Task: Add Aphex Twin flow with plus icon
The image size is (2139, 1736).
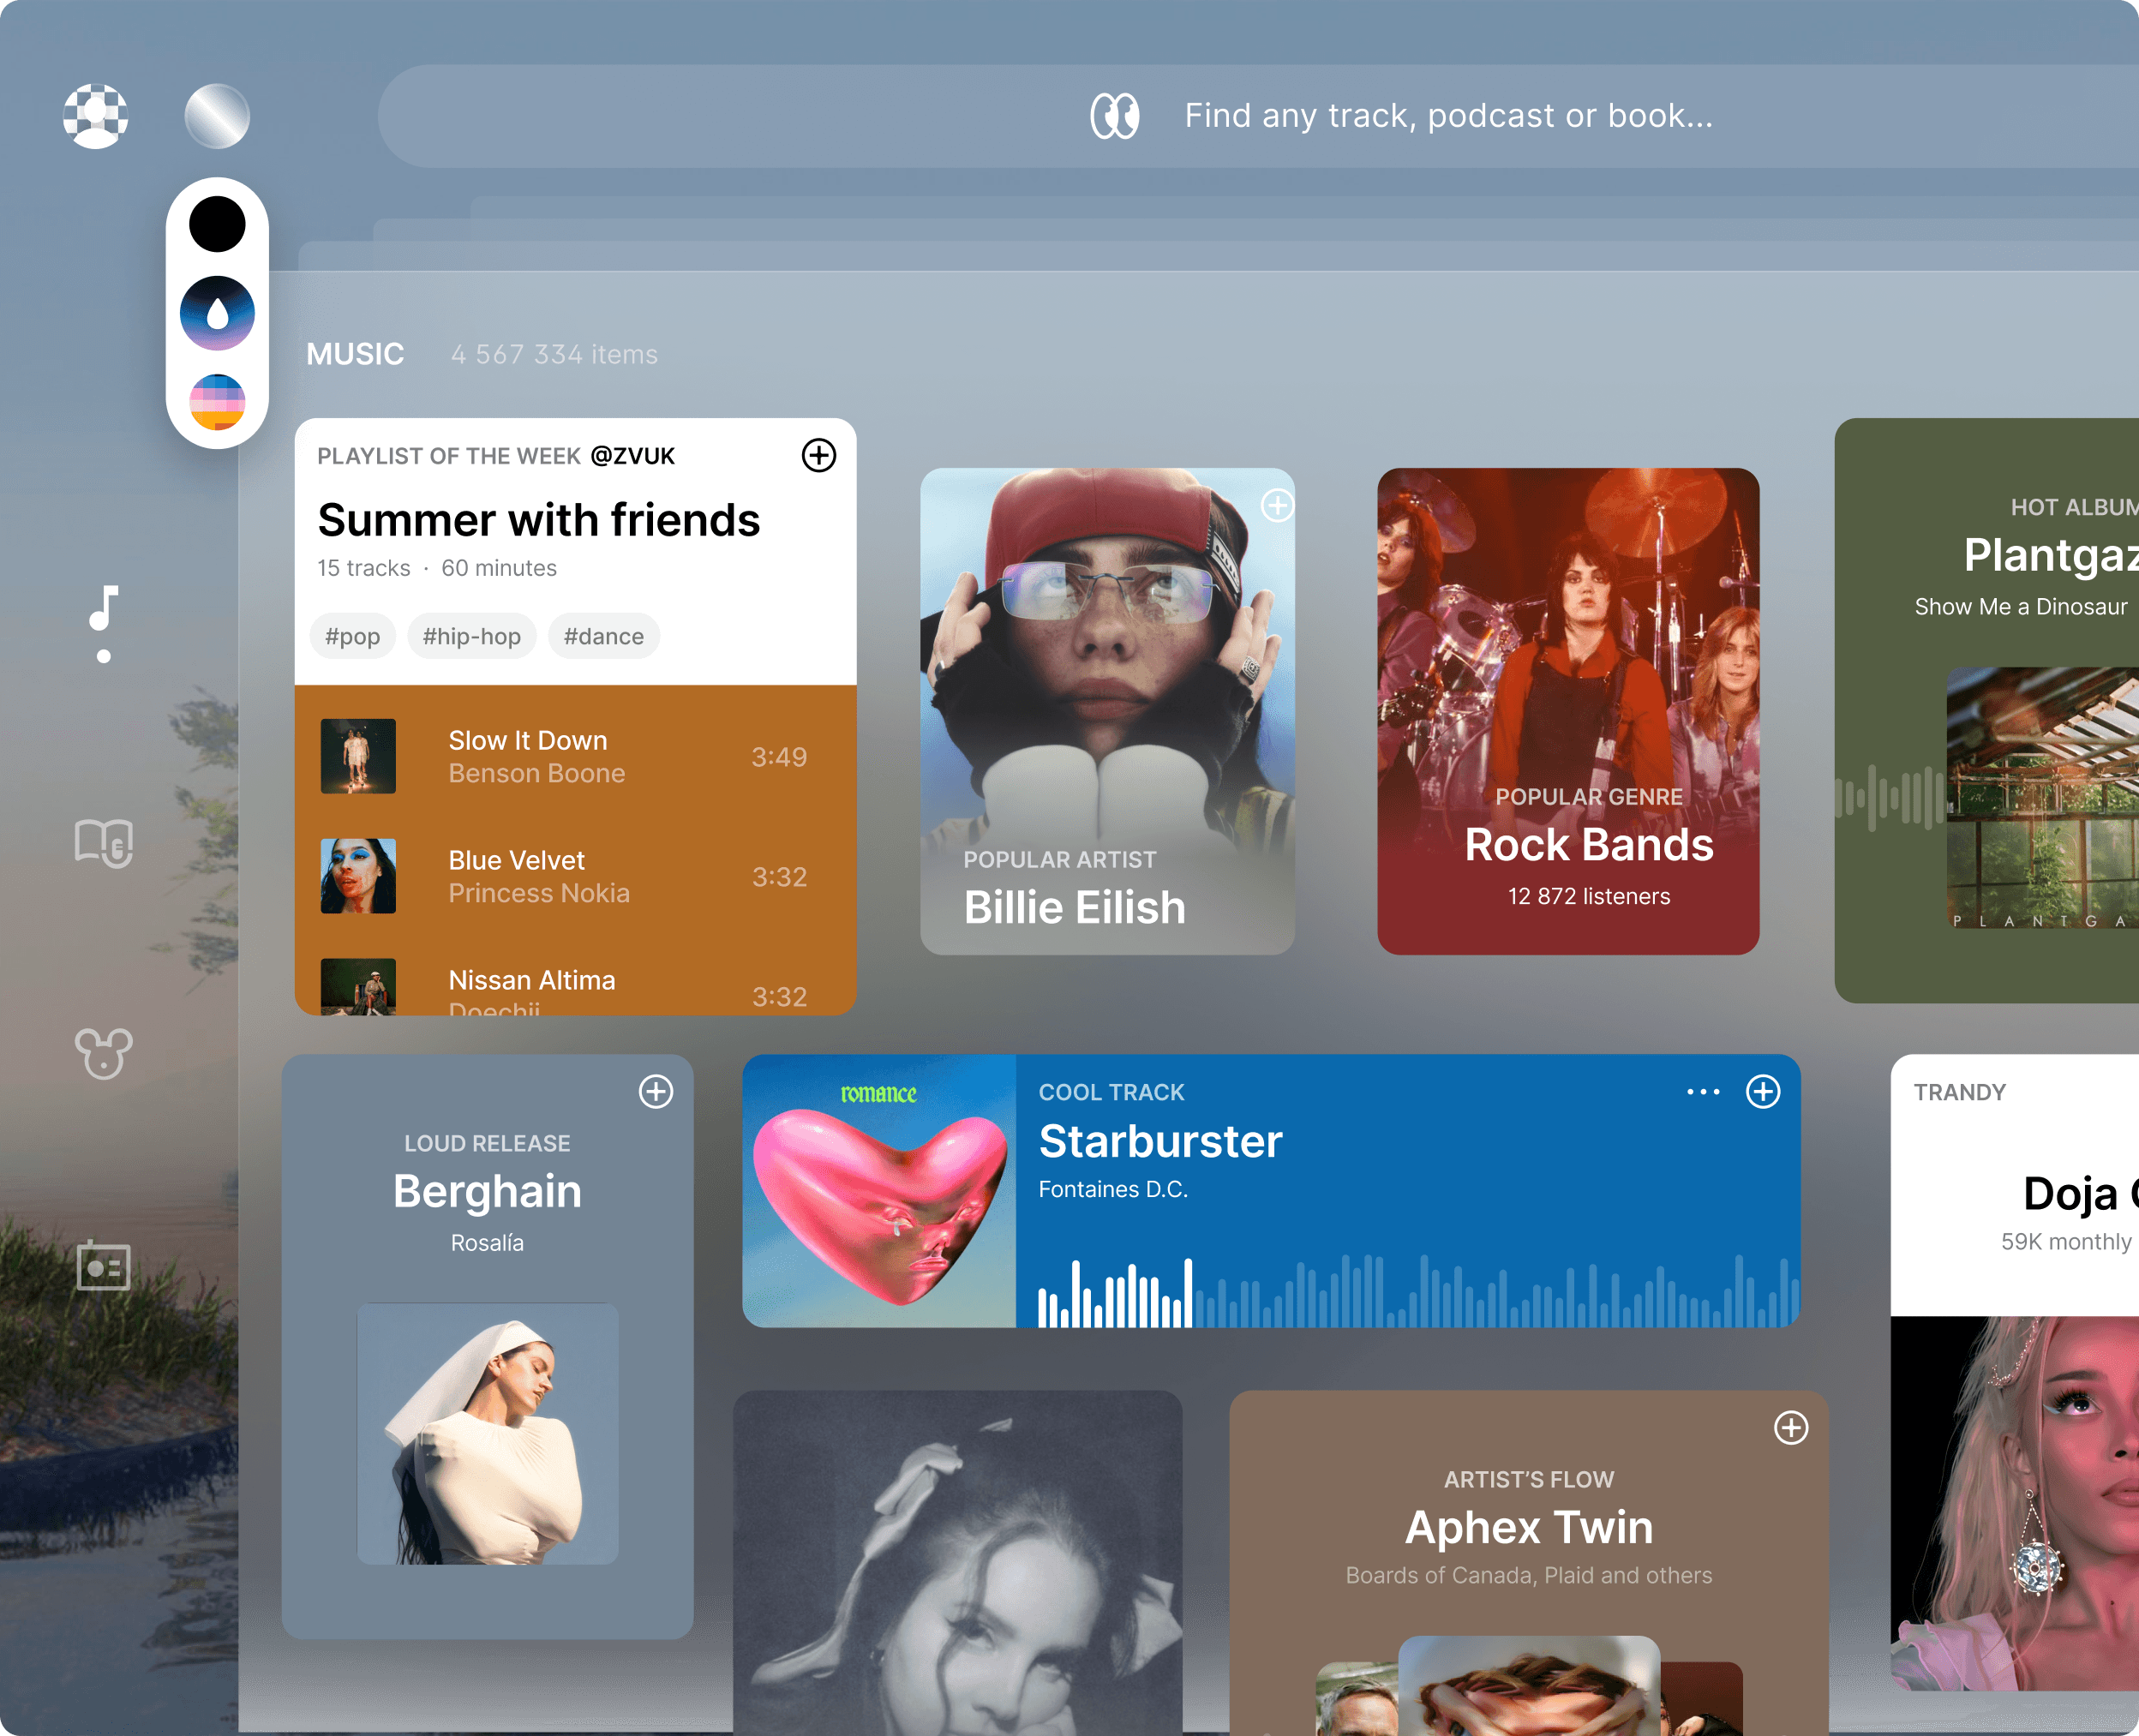Action: click(x=1790, y=1428)
